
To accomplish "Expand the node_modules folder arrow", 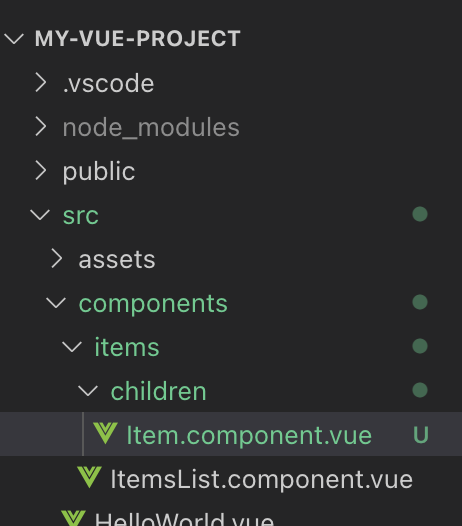I will (41, 127).
